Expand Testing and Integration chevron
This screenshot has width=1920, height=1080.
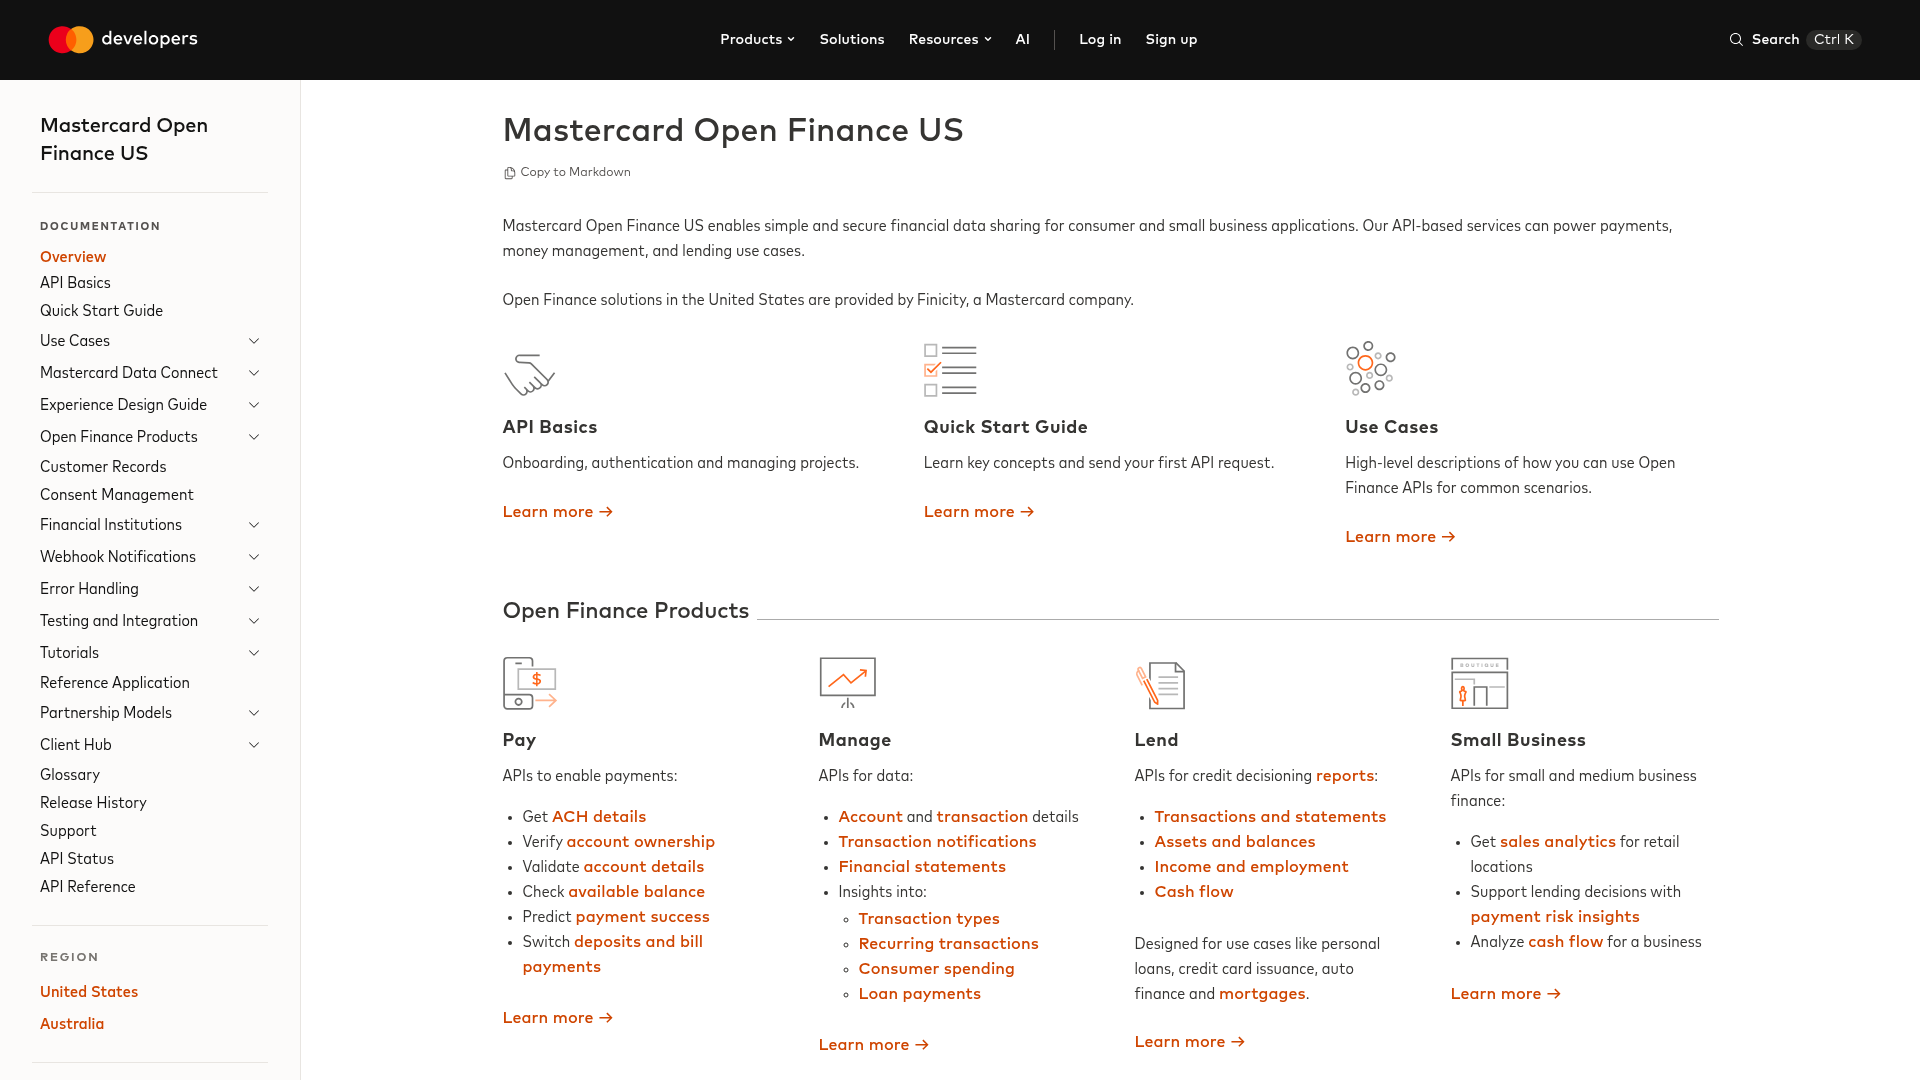[x=254, y=621]
